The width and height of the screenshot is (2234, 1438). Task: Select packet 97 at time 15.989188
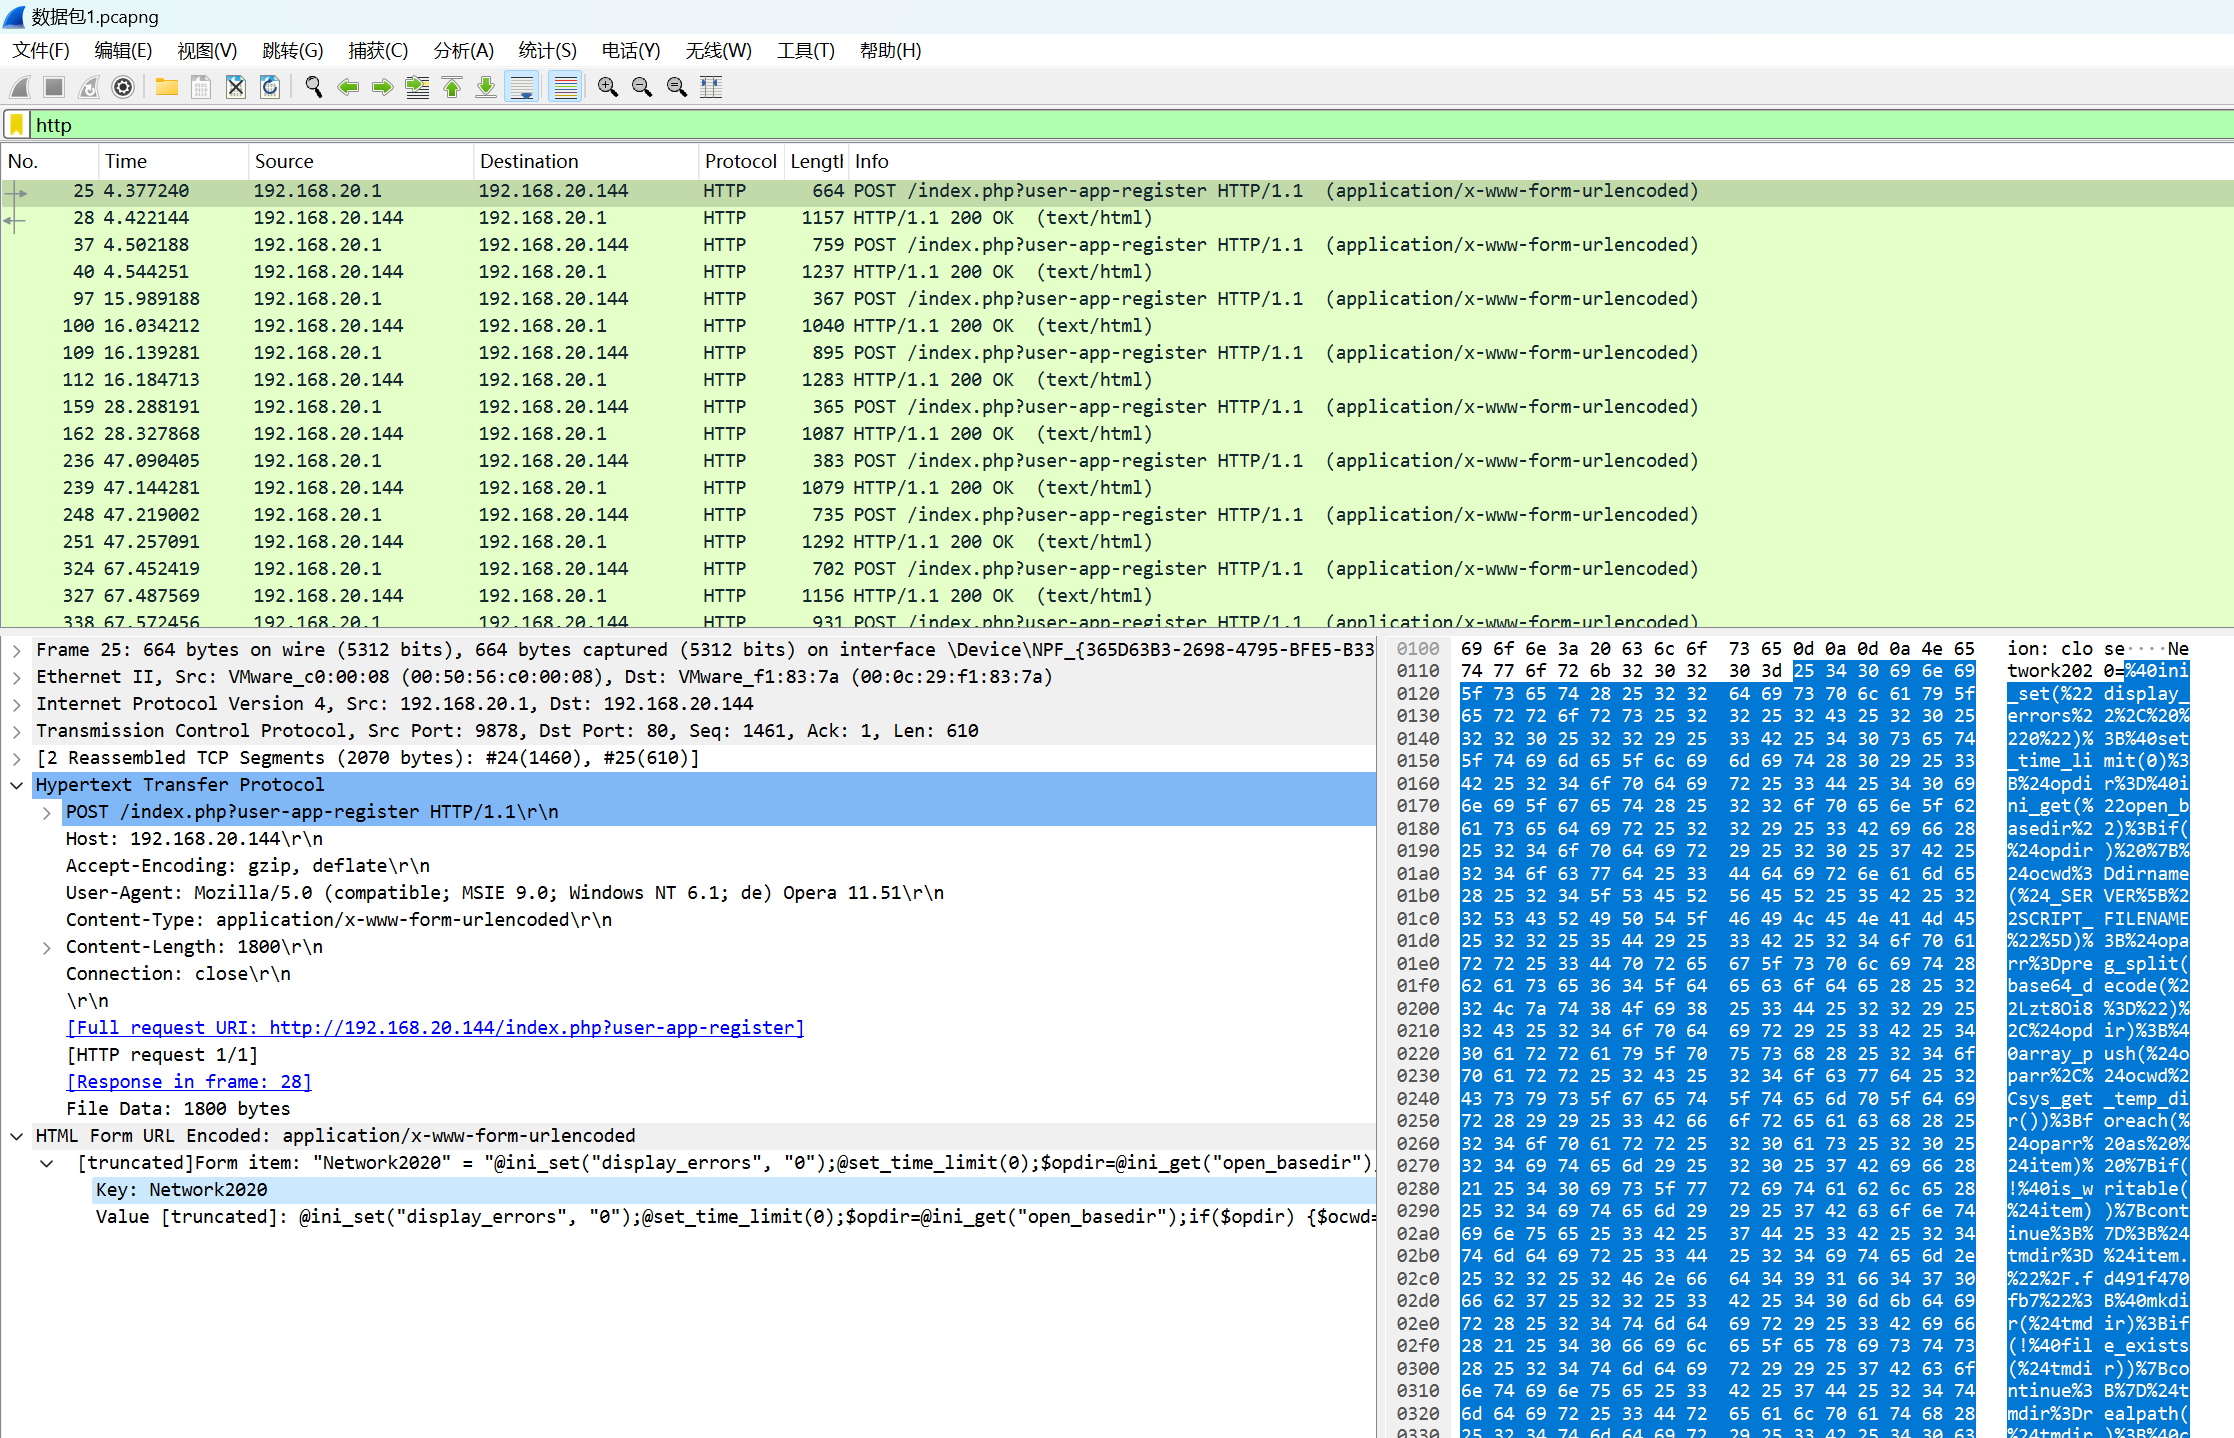pyautogui.click(x=1117, y=299)
